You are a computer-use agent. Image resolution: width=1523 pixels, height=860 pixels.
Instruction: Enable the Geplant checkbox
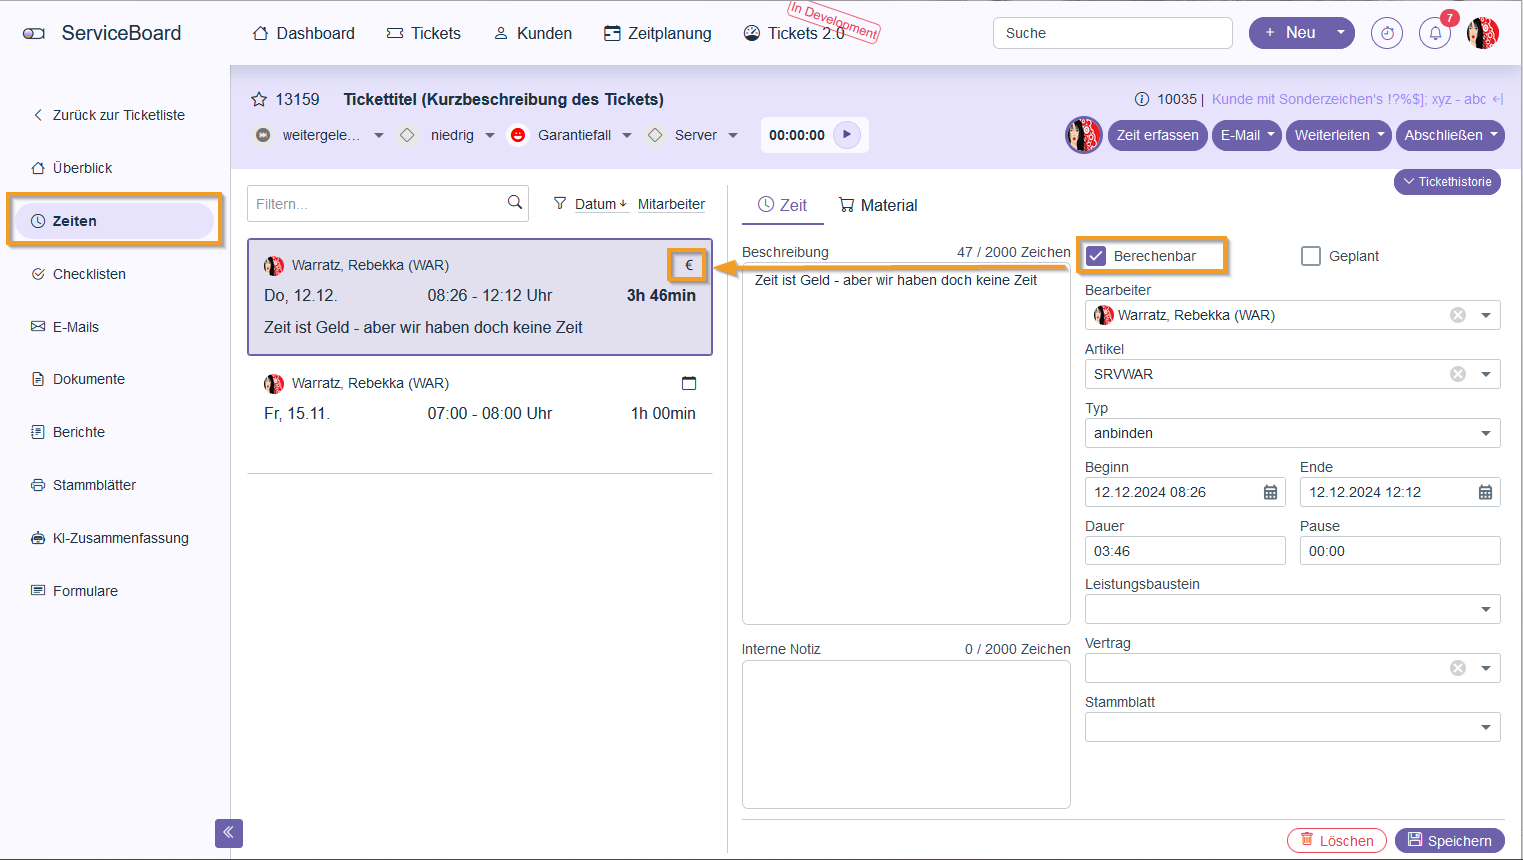1311,256
